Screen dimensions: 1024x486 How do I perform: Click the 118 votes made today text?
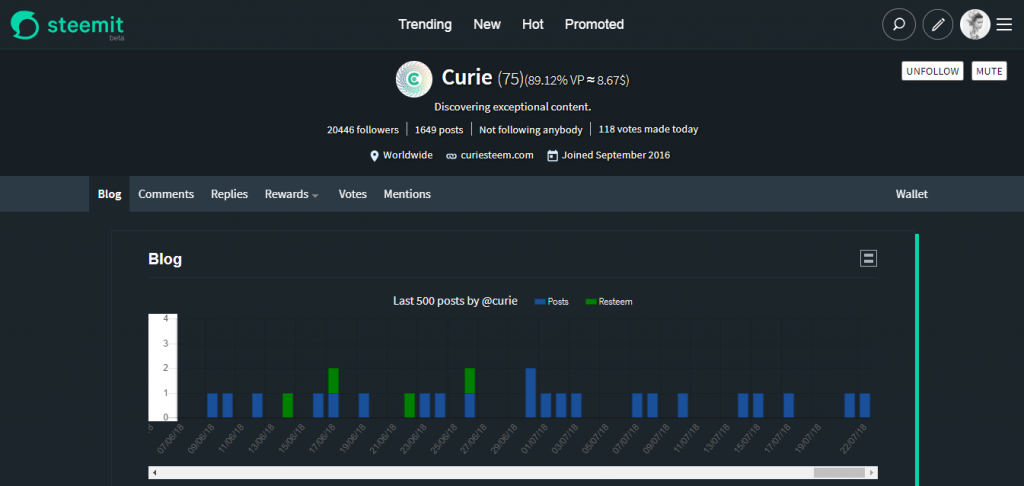pyautogui.click(x=648, y=129)
